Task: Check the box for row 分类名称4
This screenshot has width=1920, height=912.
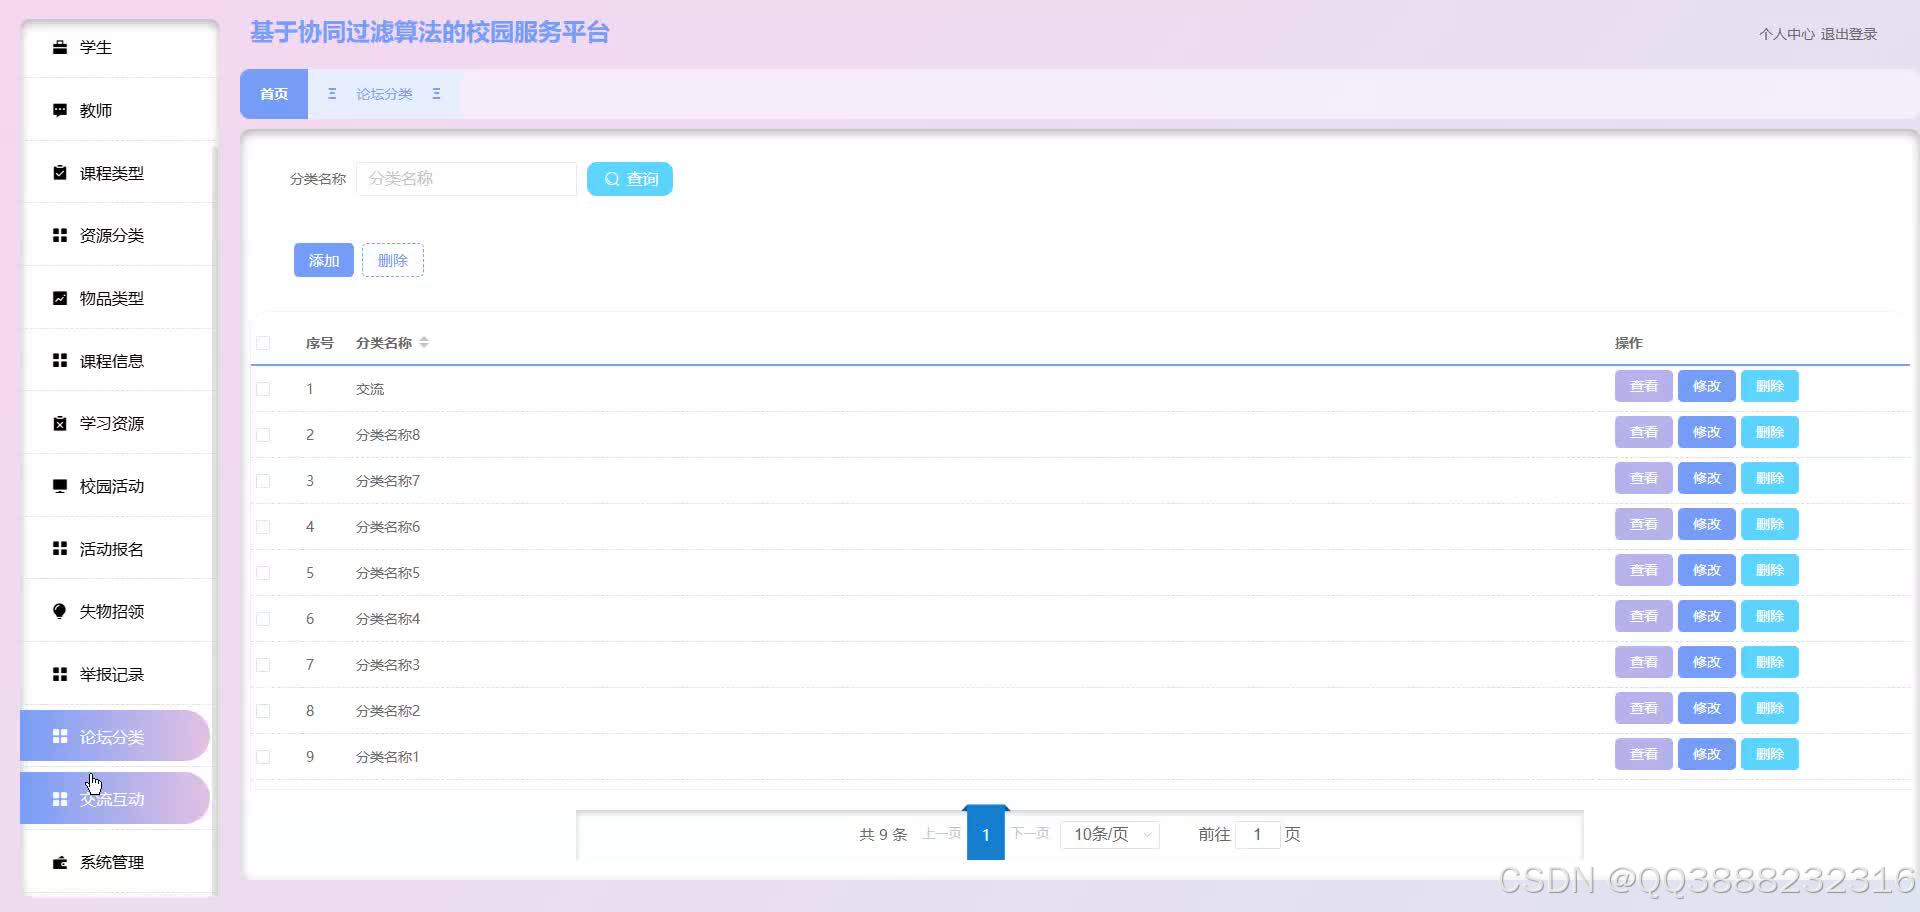Action: tap(263, 619)
